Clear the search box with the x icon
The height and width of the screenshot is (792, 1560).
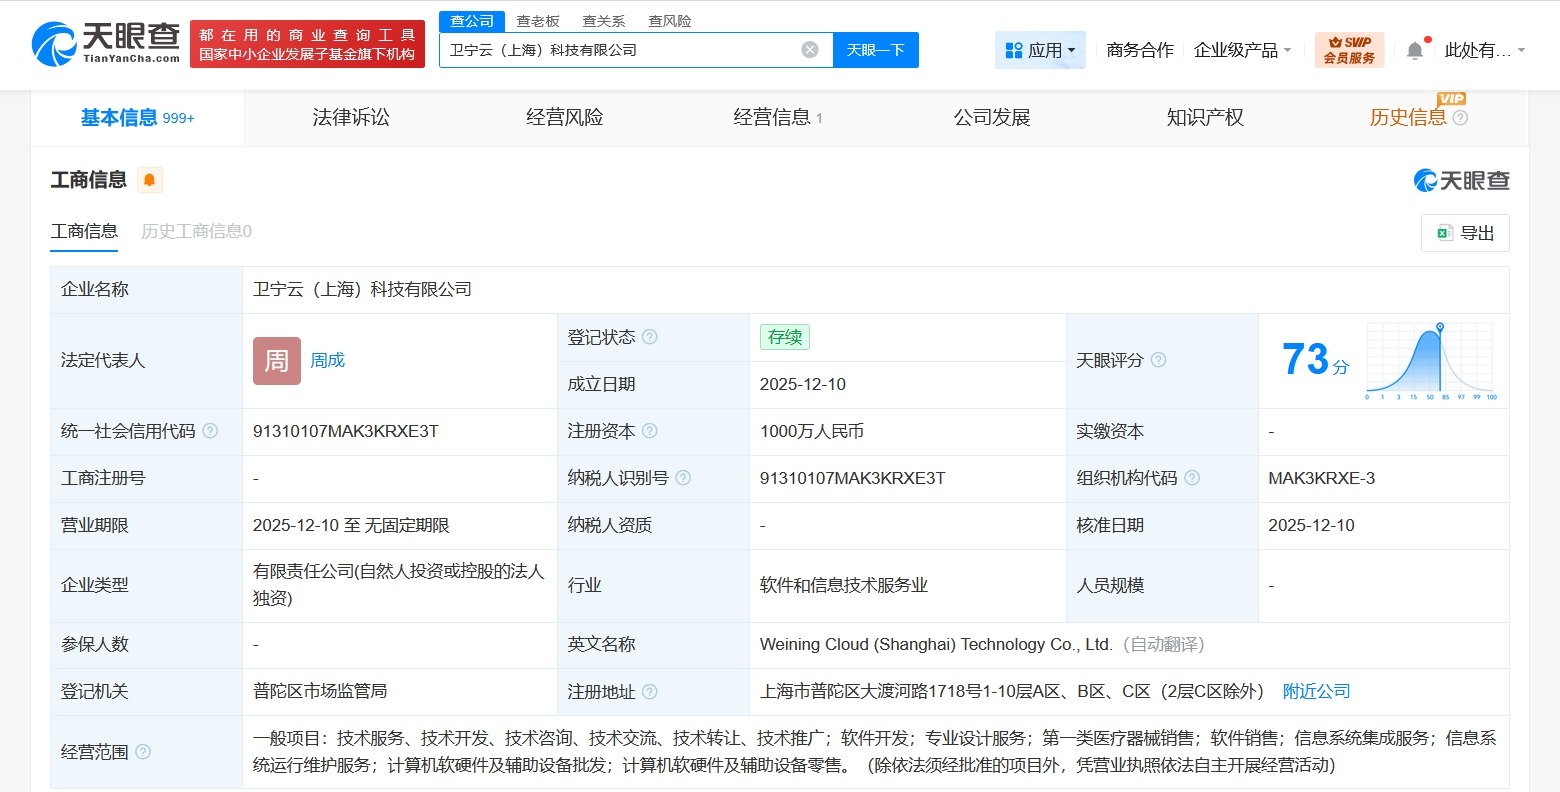pyautogui.click(x=808, y=49)
